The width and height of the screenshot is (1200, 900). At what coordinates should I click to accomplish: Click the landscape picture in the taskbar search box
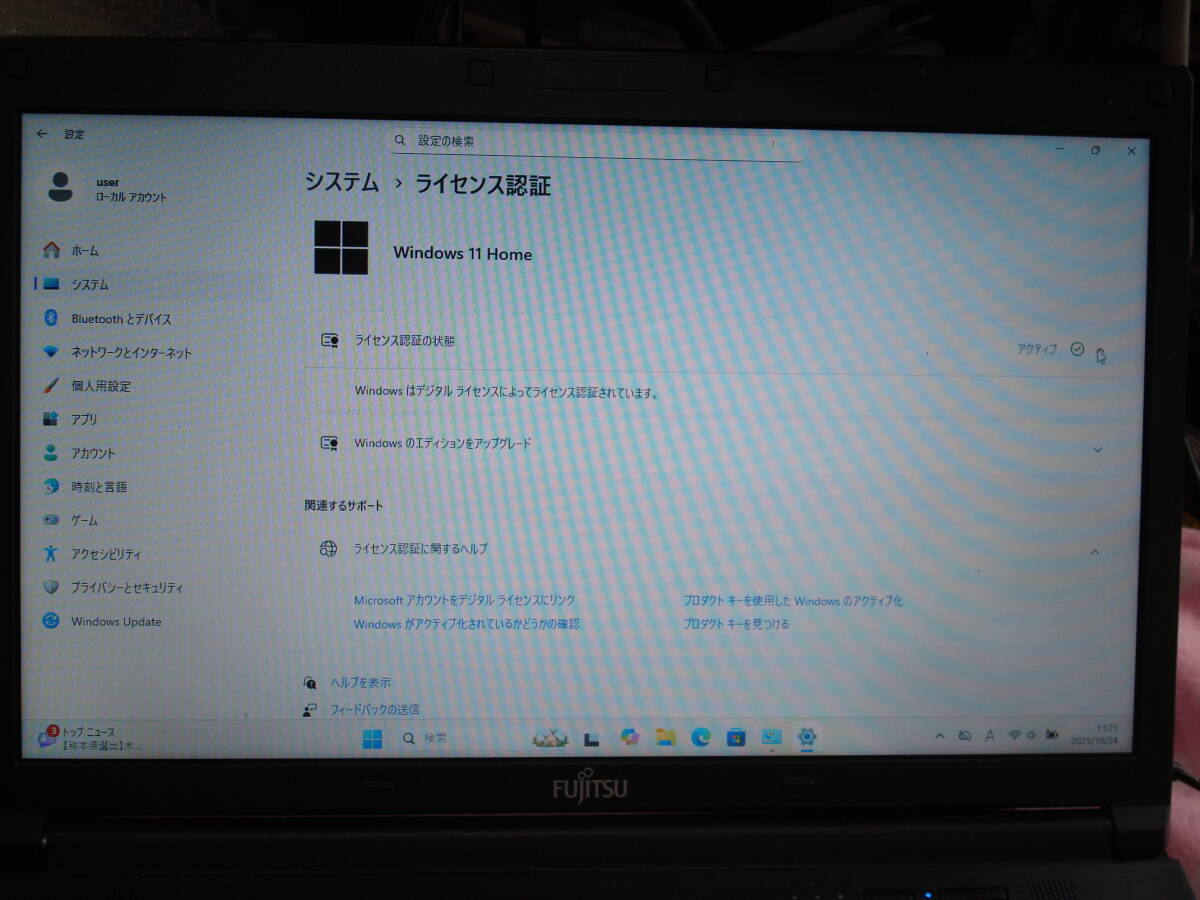click(x=549, y=739)
